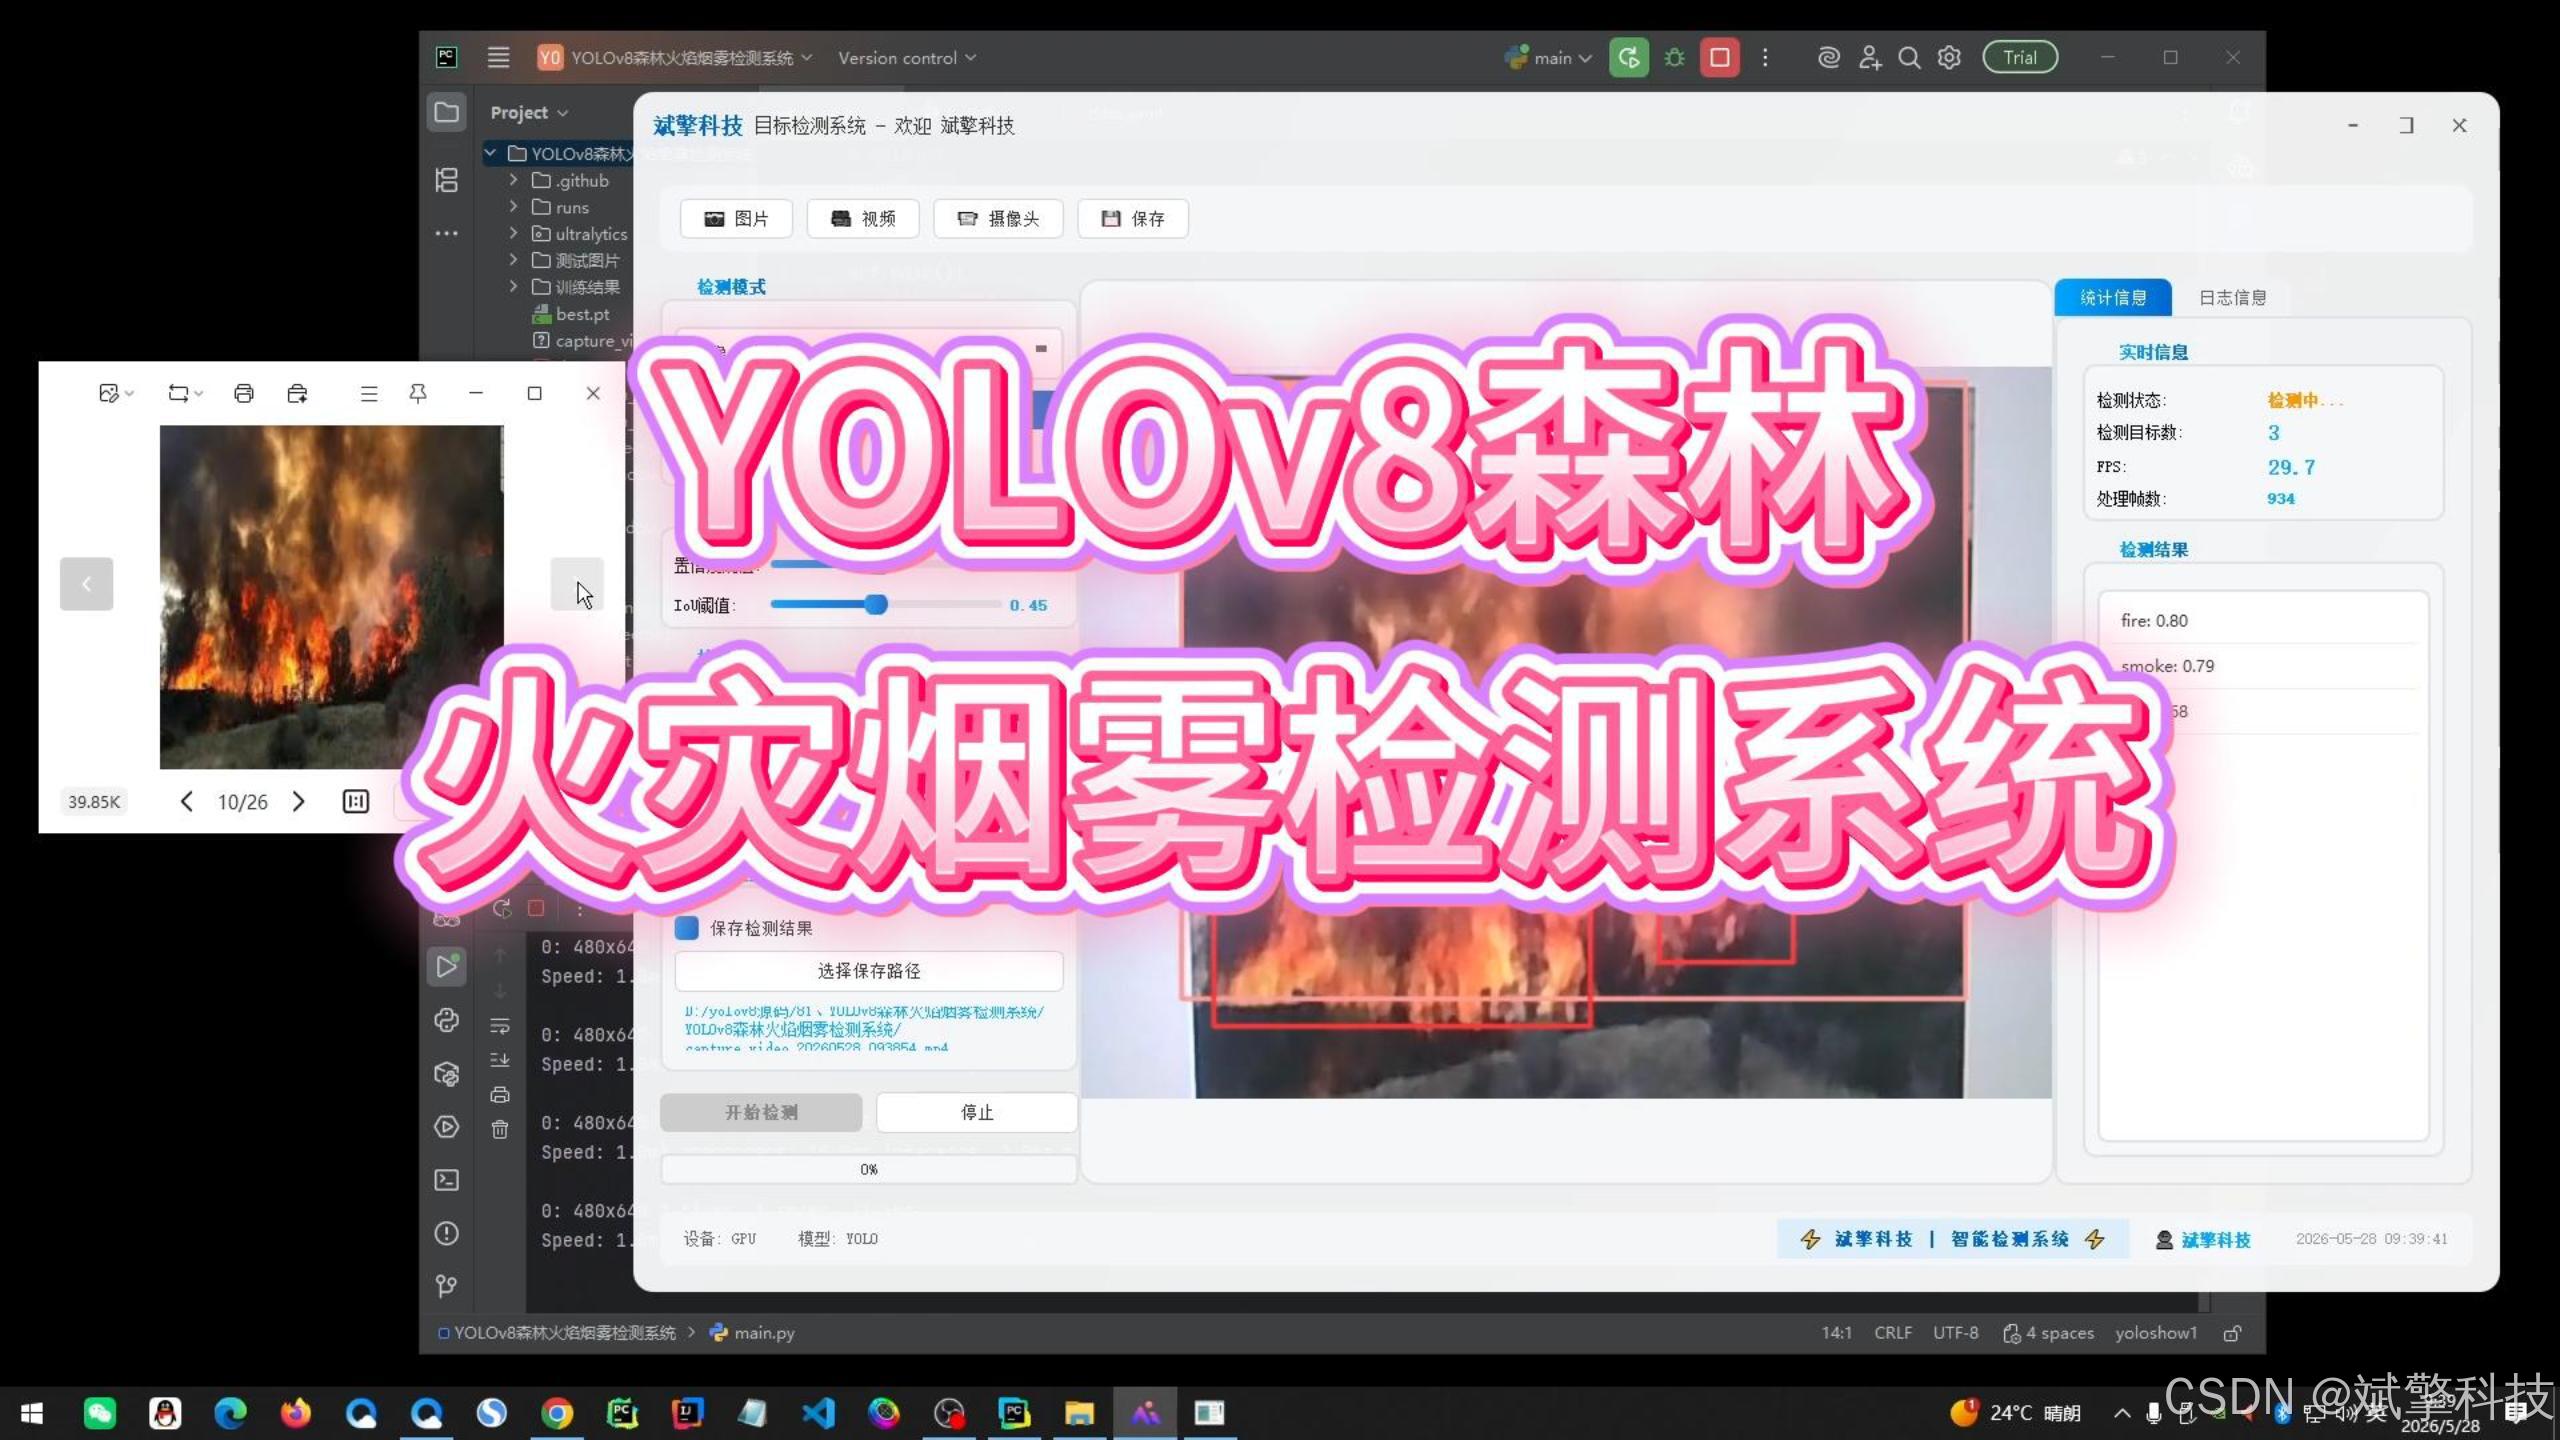Open the Terminal tool window
2560x1440 pixels.
click(x=446, y=1180)
